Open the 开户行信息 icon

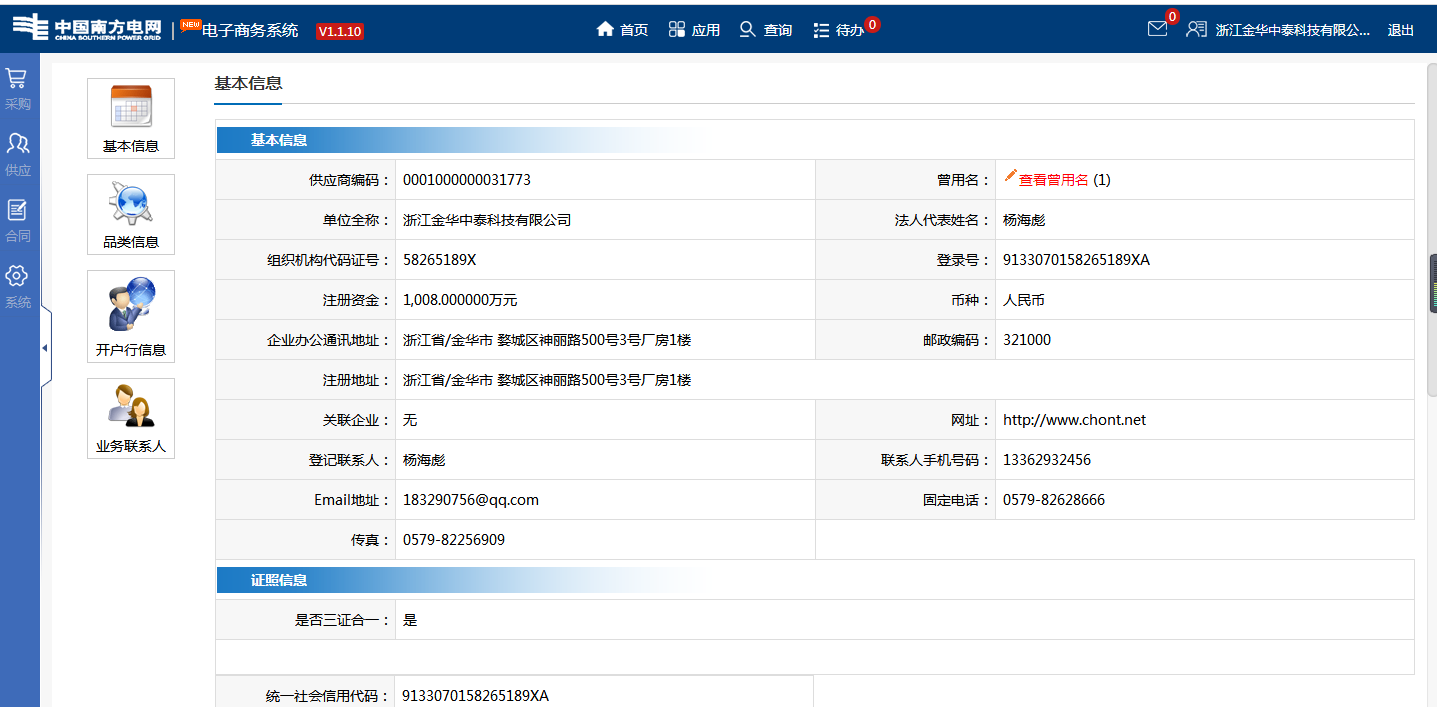(131, 305)
